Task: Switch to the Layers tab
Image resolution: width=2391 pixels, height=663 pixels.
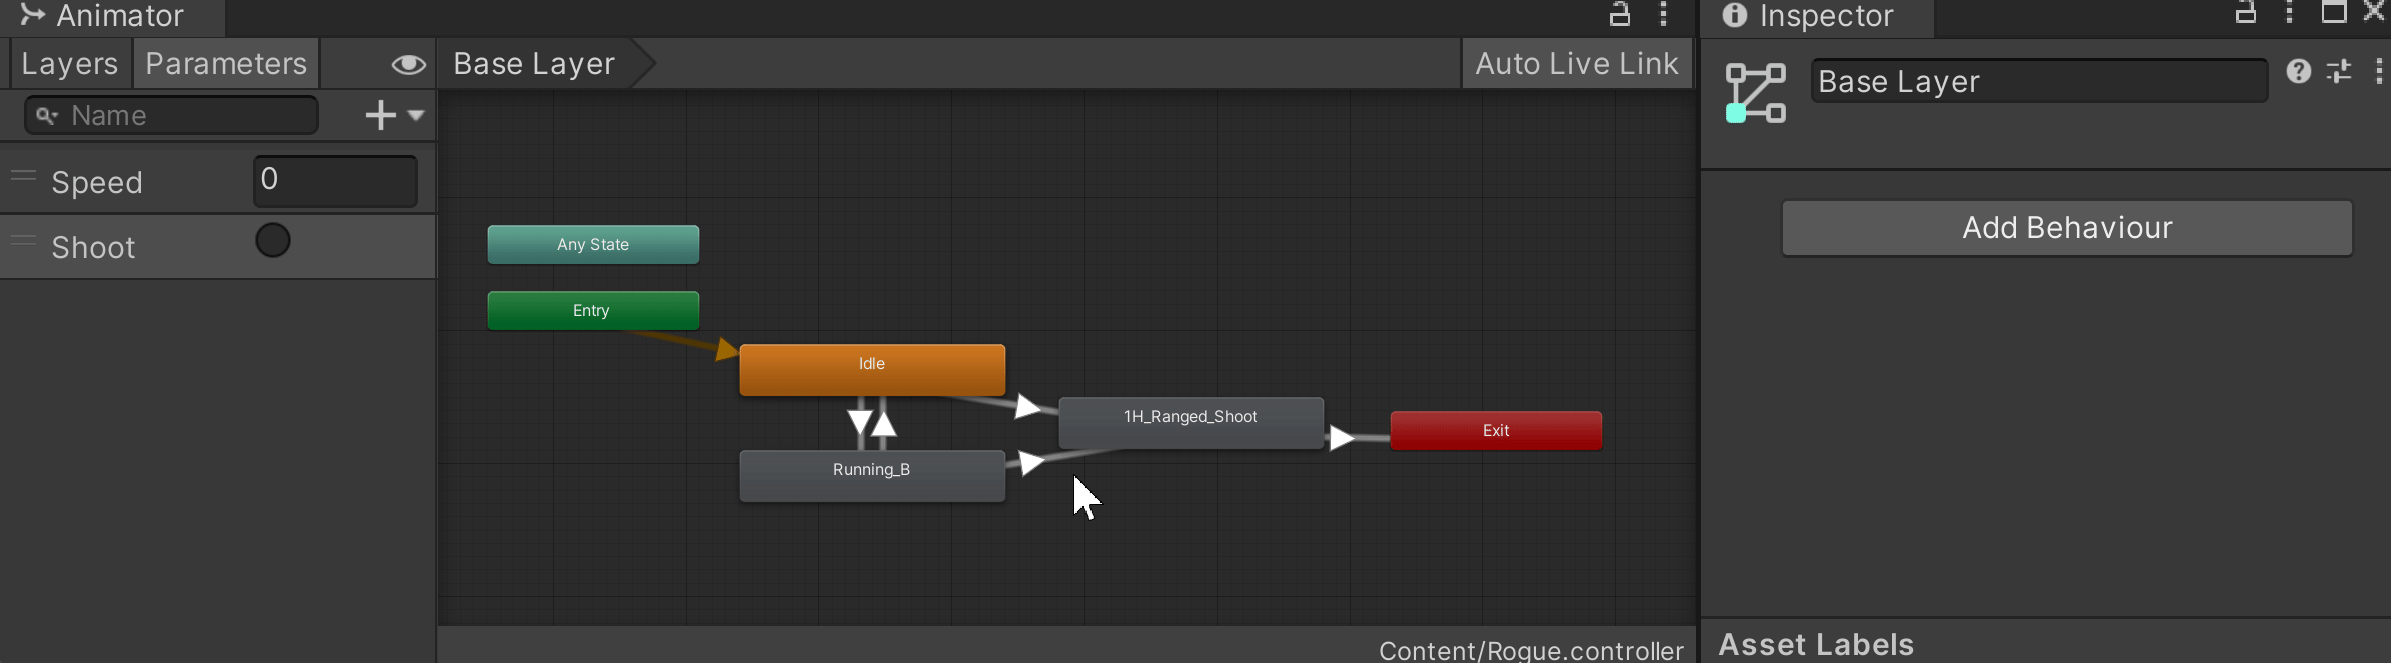Action: tap(69, 64)
